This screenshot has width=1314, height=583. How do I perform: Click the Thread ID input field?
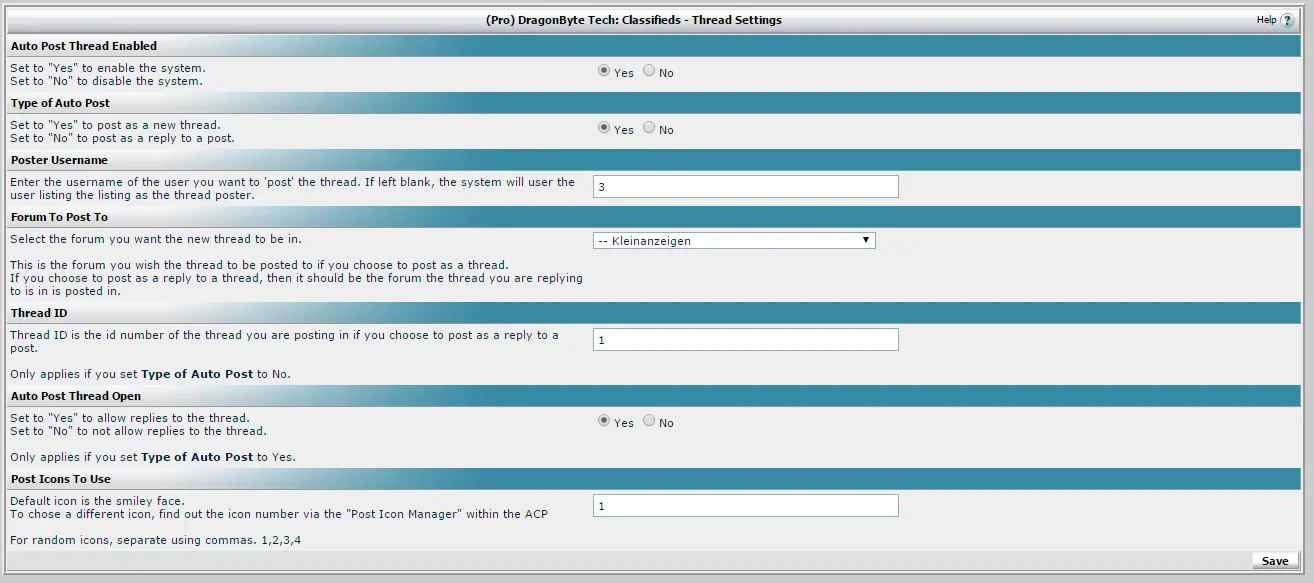(x=746, y=340)
